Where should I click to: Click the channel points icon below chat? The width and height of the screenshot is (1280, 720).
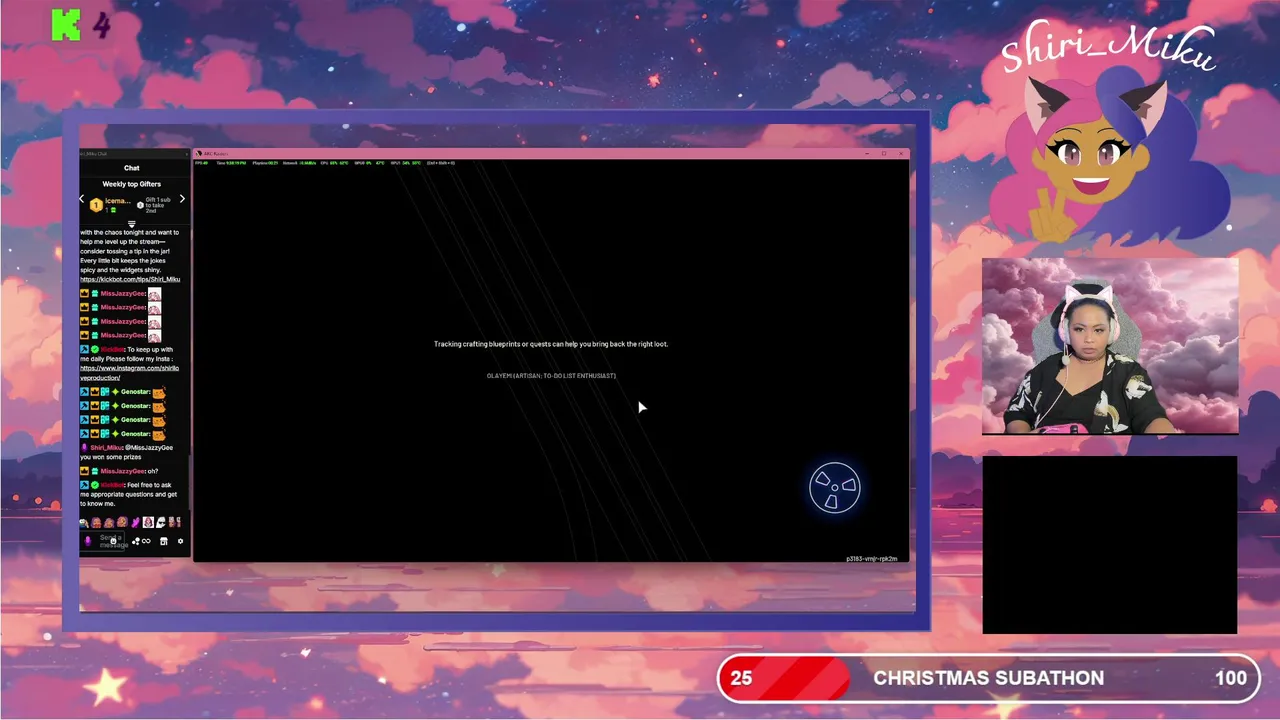pos(135,541)
